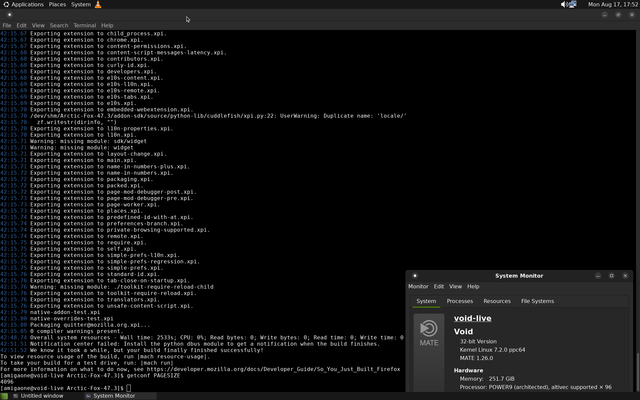Click the '32-bit Version' text
This screenshot has height=400, width=640.
pyautogui.click(x=478, y=341)
